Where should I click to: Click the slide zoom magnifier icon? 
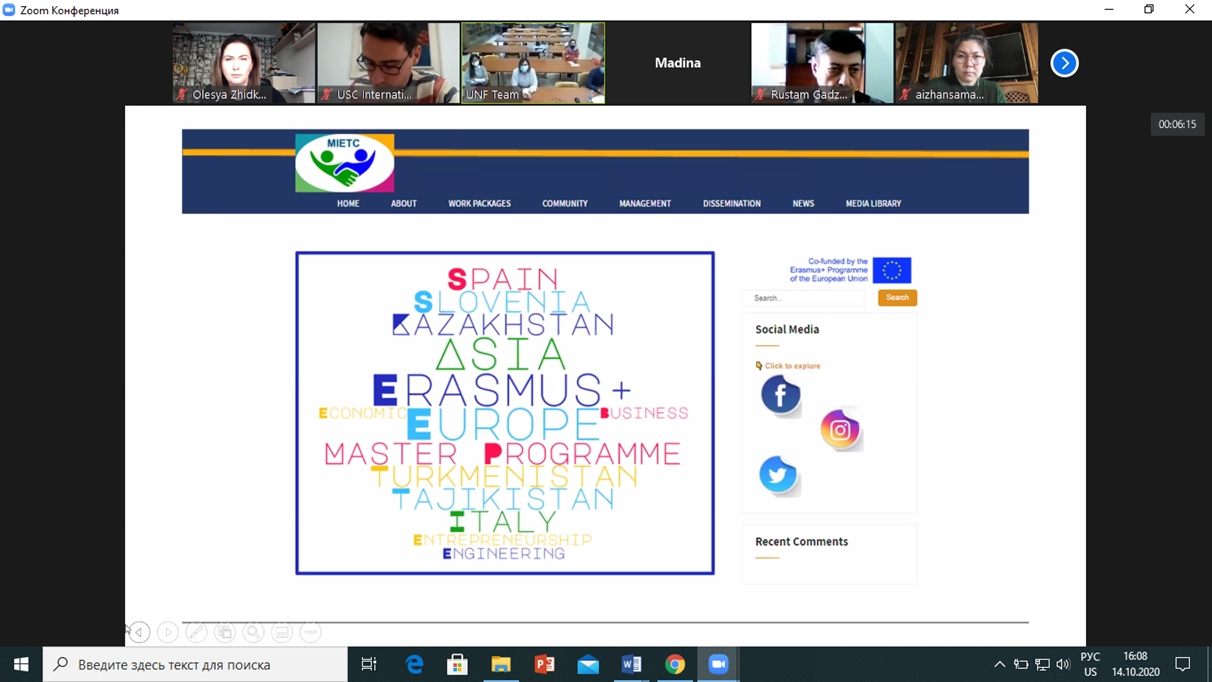point(253,632)
